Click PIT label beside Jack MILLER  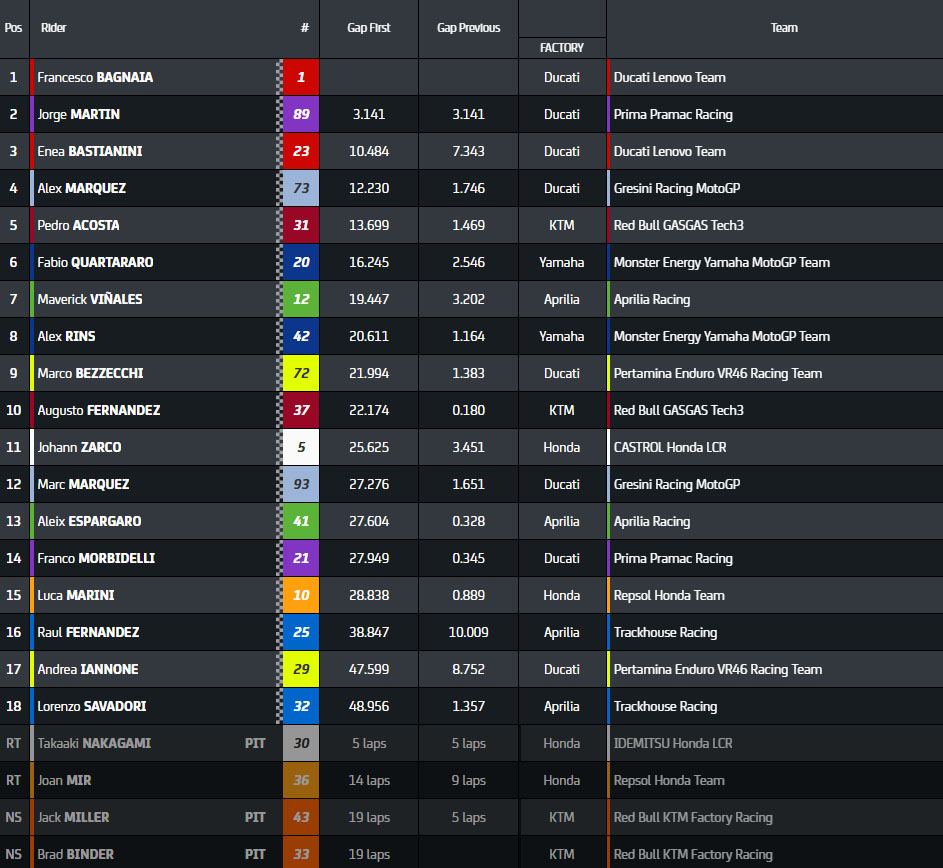tap(255, 817)
